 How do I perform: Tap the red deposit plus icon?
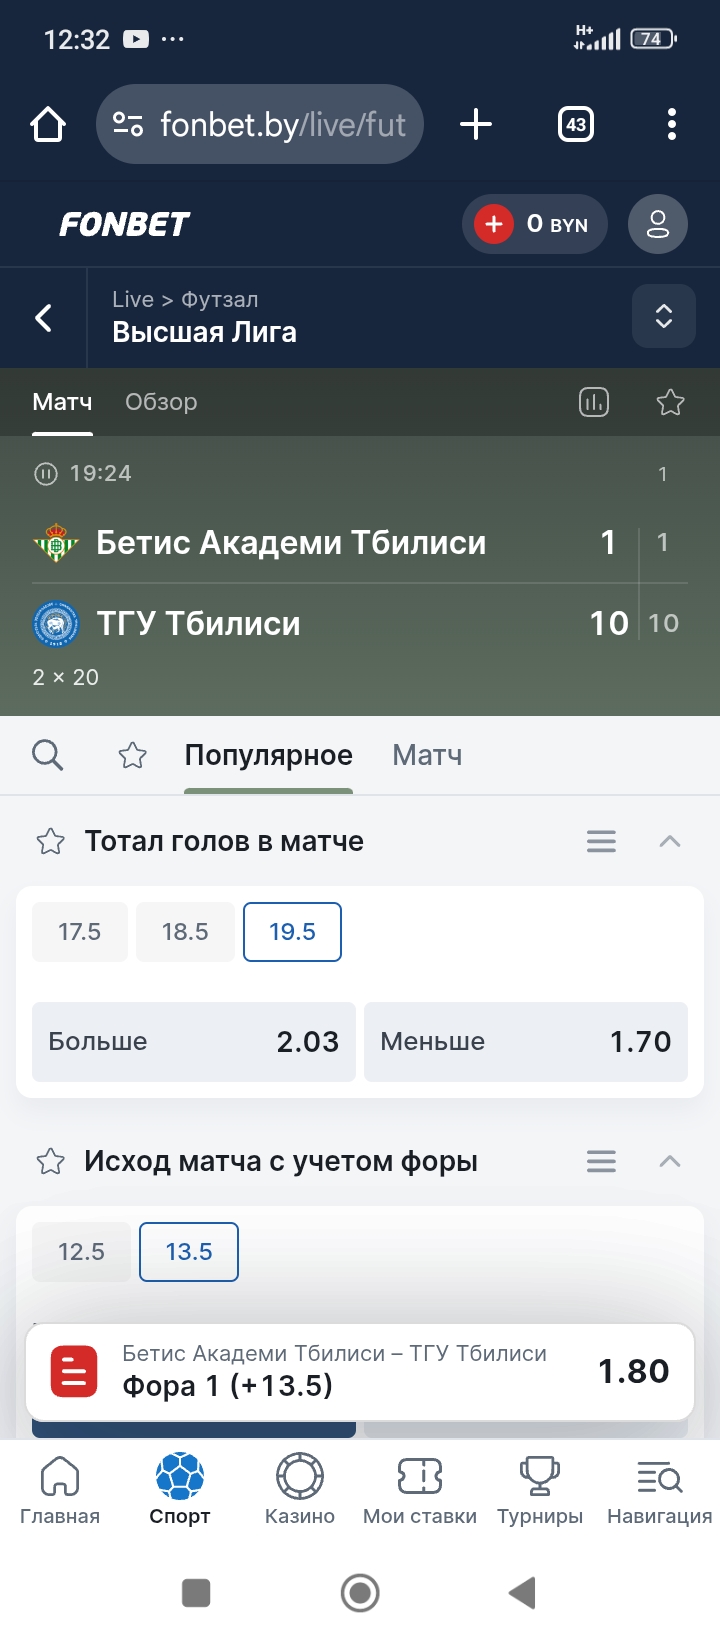[494, 224]
